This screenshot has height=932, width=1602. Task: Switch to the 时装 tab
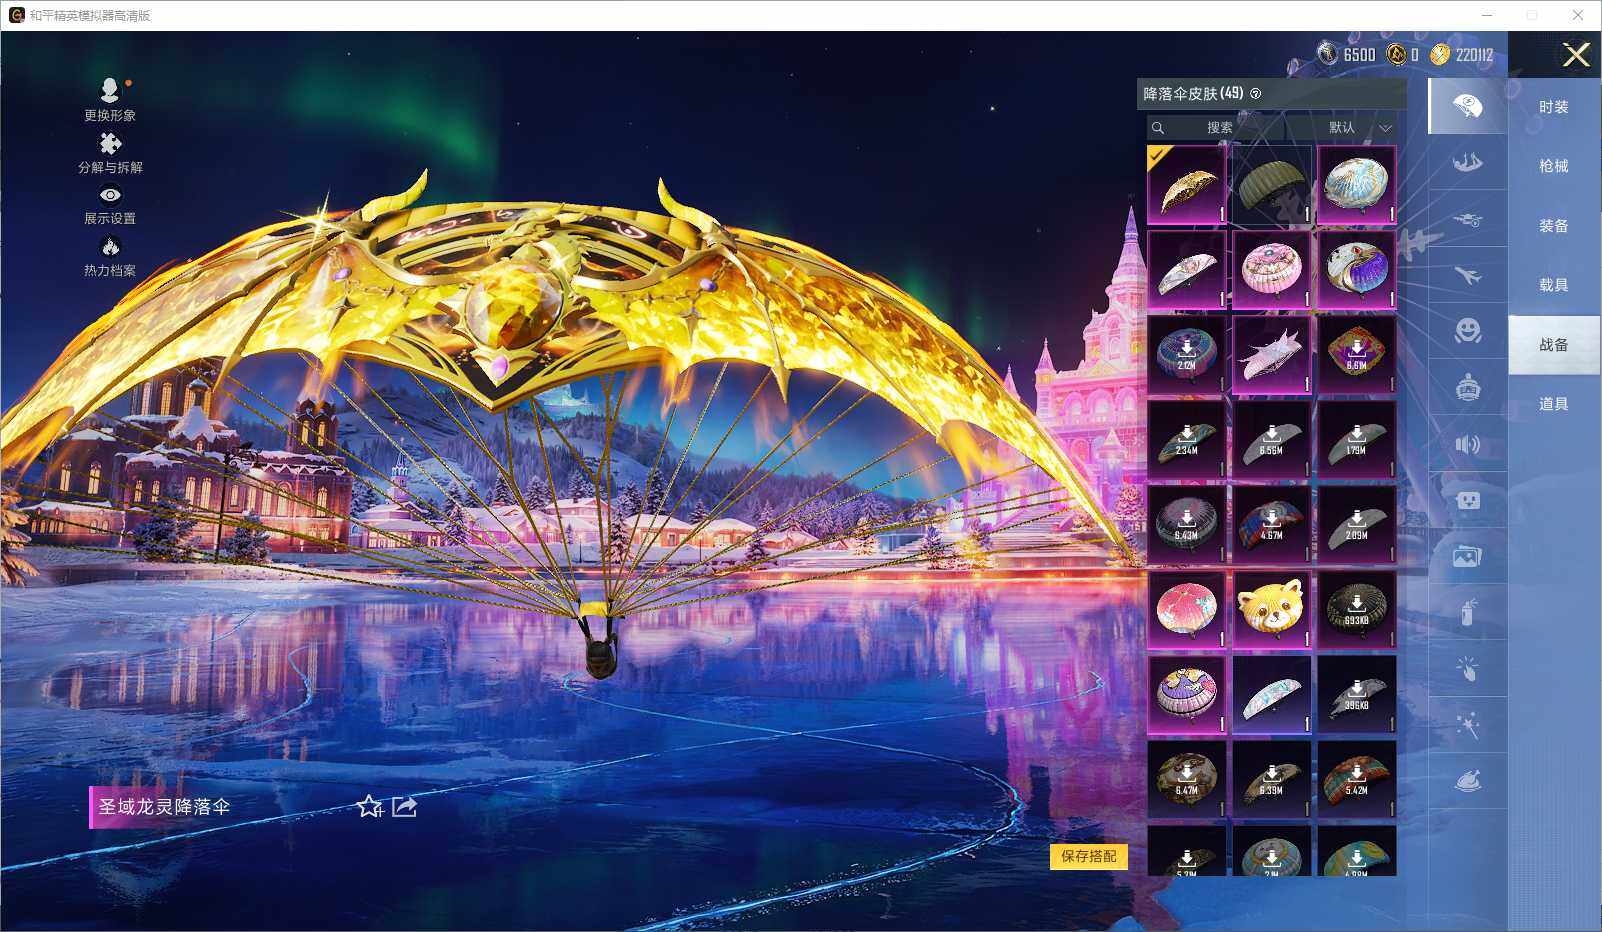(x=1553, y=107)
